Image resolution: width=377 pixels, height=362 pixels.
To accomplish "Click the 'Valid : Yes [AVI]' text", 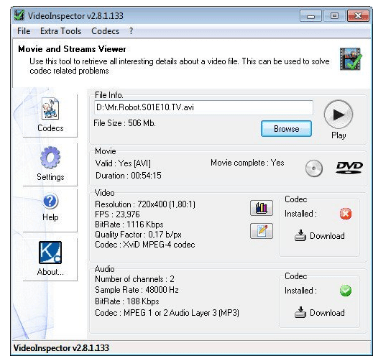I will 123,163.
